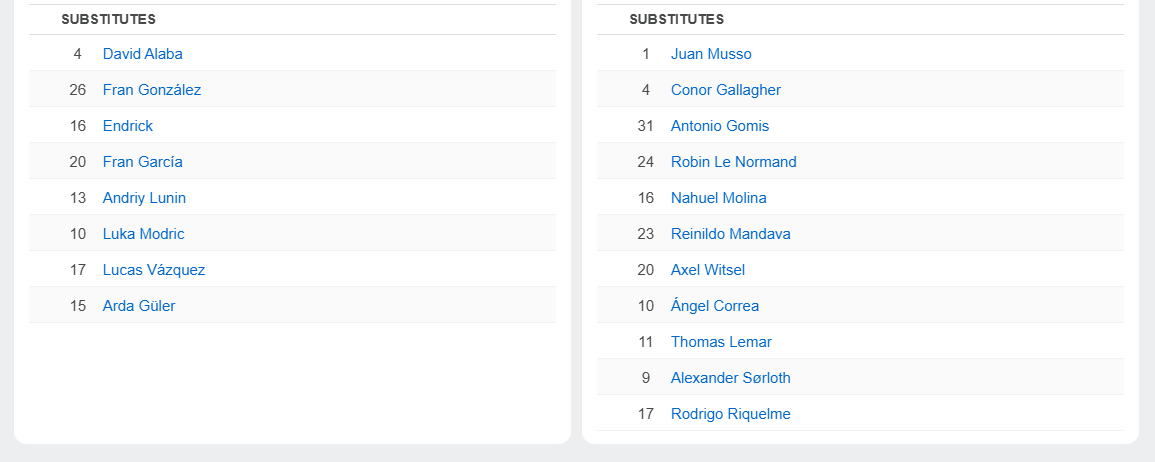
Task: Click Arda Güler in substitutes
Action: coord(138,306)
